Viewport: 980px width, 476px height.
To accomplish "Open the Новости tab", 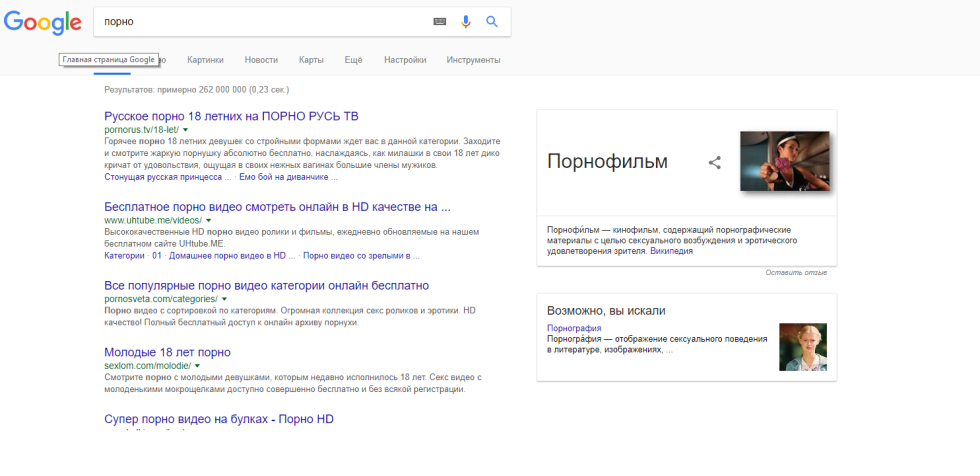I will point(261,60).
